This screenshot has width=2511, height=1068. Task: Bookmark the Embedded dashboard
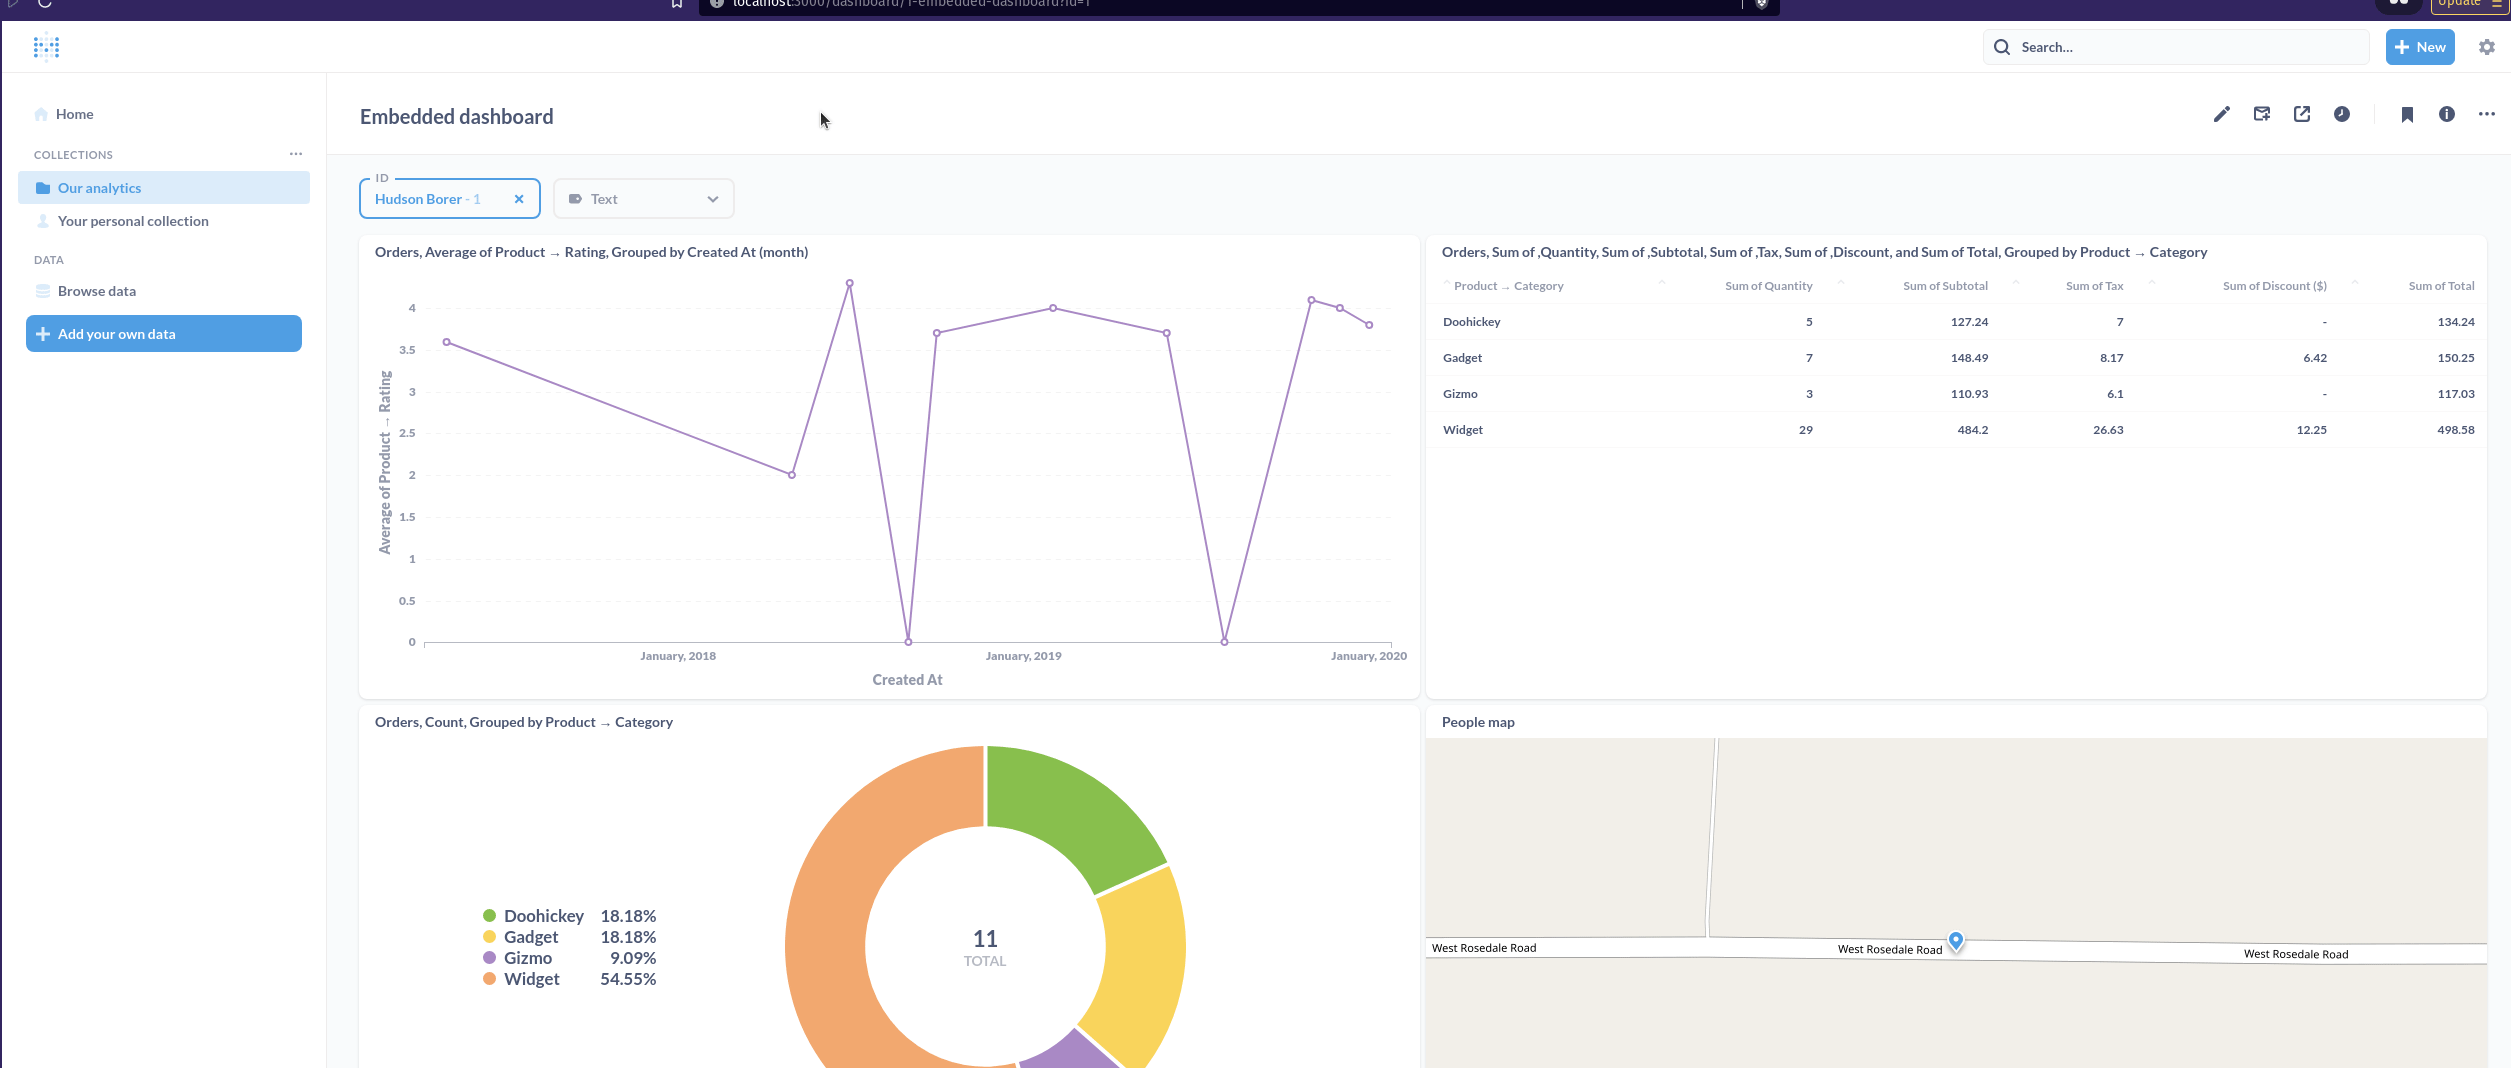pyautogui.click(x=2407, y=114)
